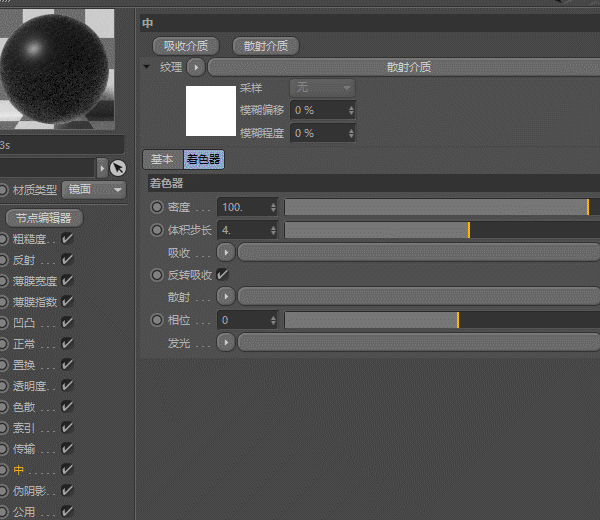The image size is (600, 520).
Task: Select the 着色器 tab
Action: click(204, 159)
